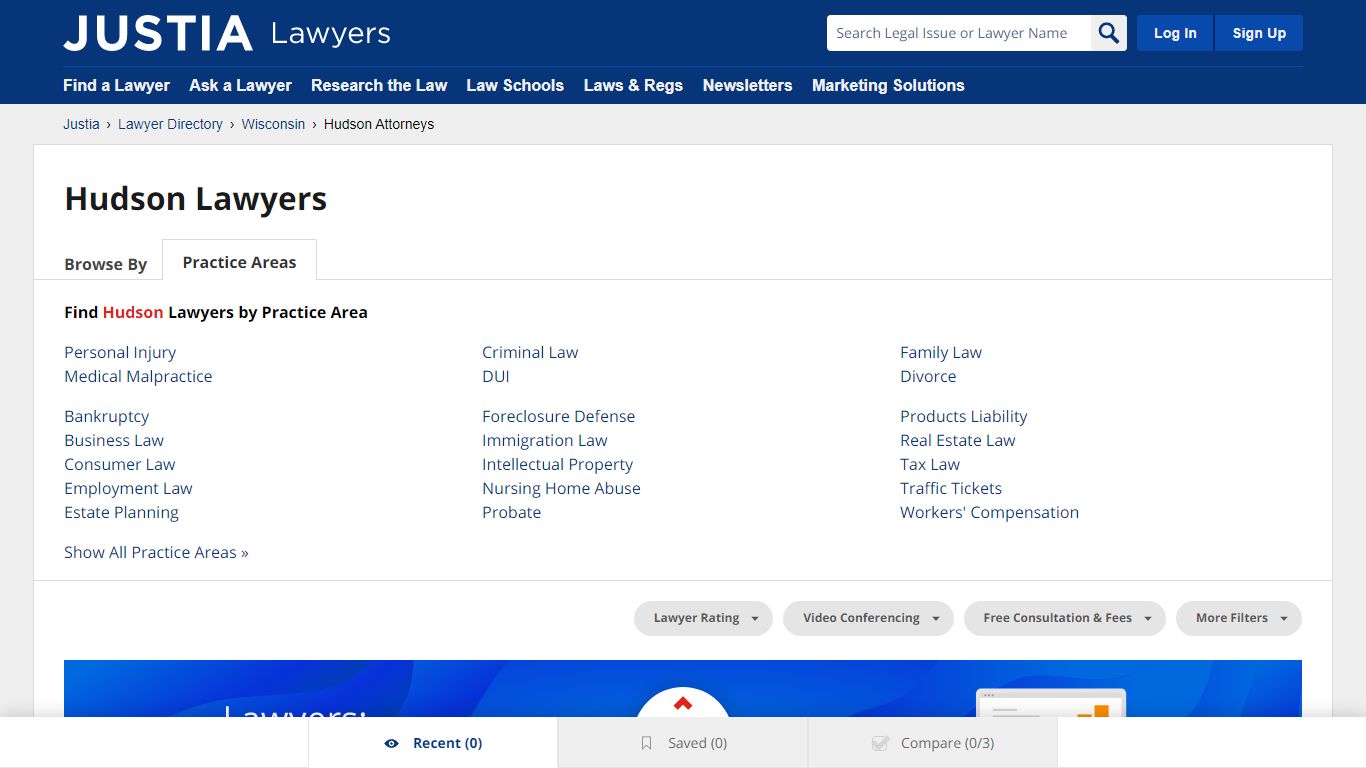Open the Business Law practice area

pos(114,440)
